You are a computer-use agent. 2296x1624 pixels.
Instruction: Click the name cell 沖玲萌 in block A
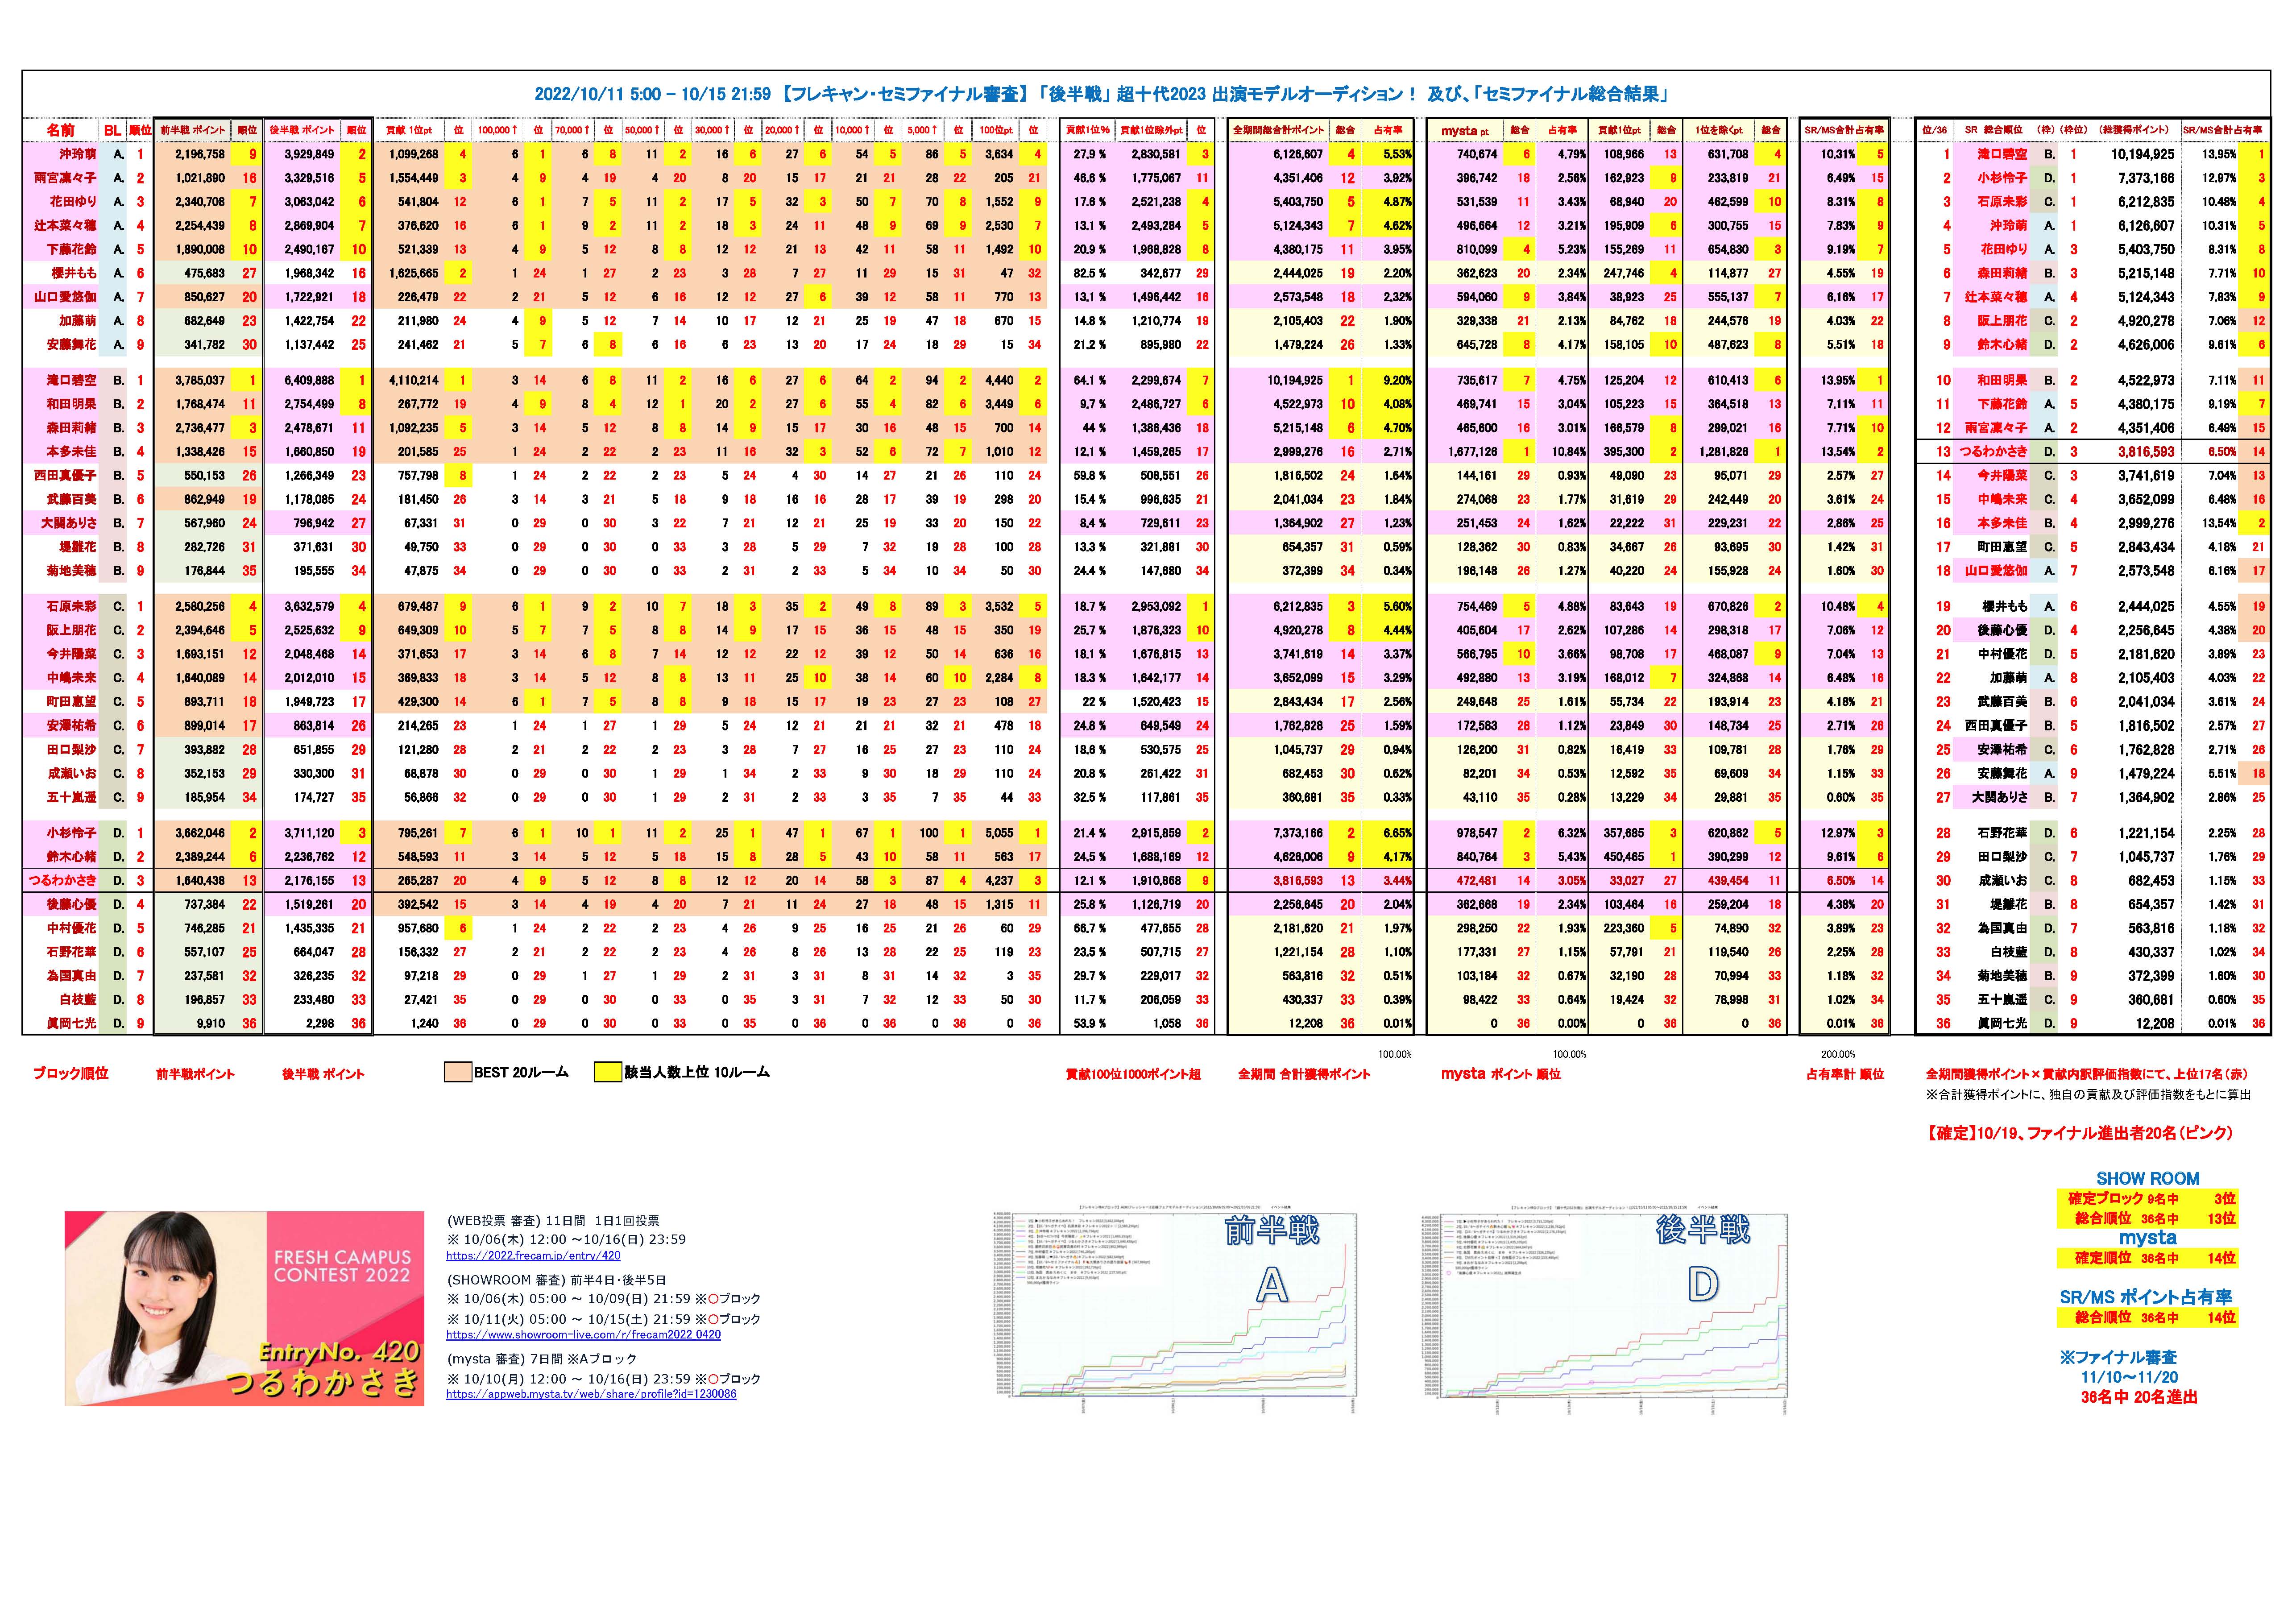[78, 154]
